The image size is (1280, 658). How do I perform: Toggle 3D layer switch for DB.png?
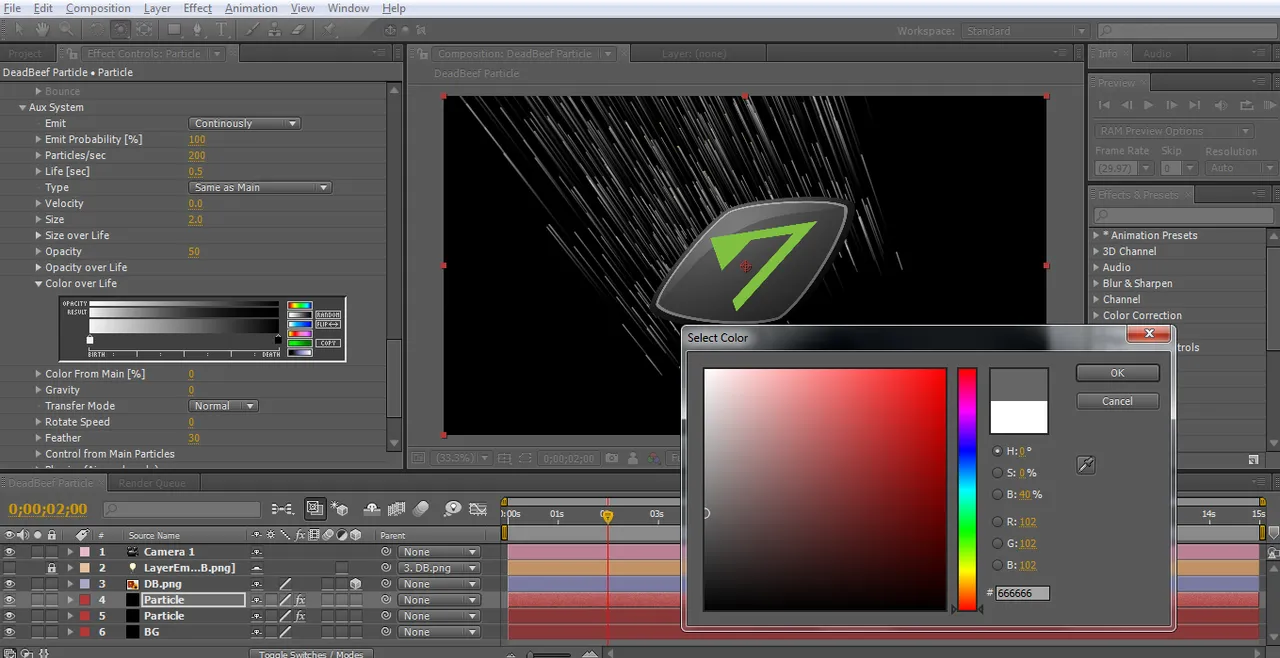click(356, 584)
